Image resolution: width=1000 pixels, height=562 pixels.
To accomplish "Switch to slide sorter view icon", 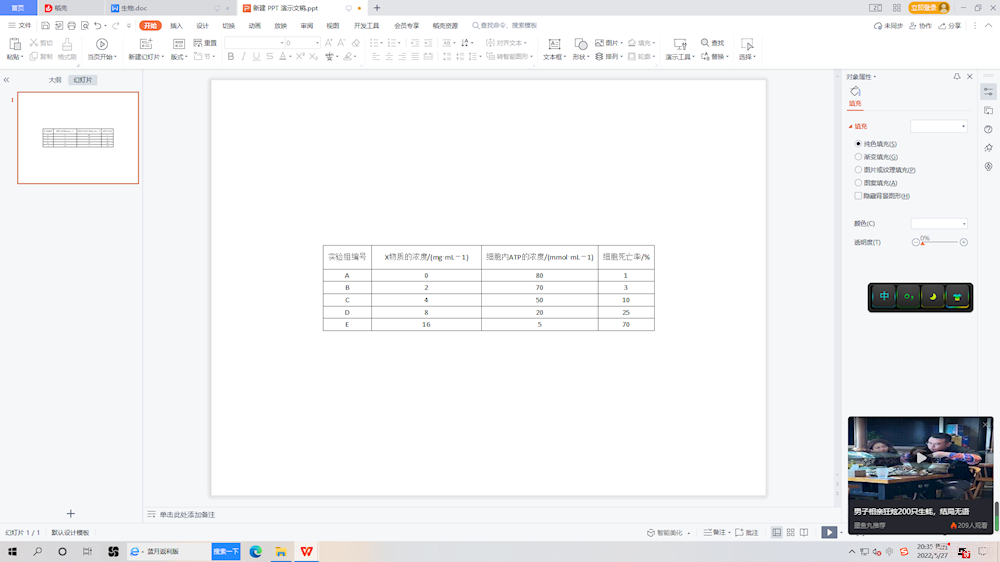I will 790,532.
